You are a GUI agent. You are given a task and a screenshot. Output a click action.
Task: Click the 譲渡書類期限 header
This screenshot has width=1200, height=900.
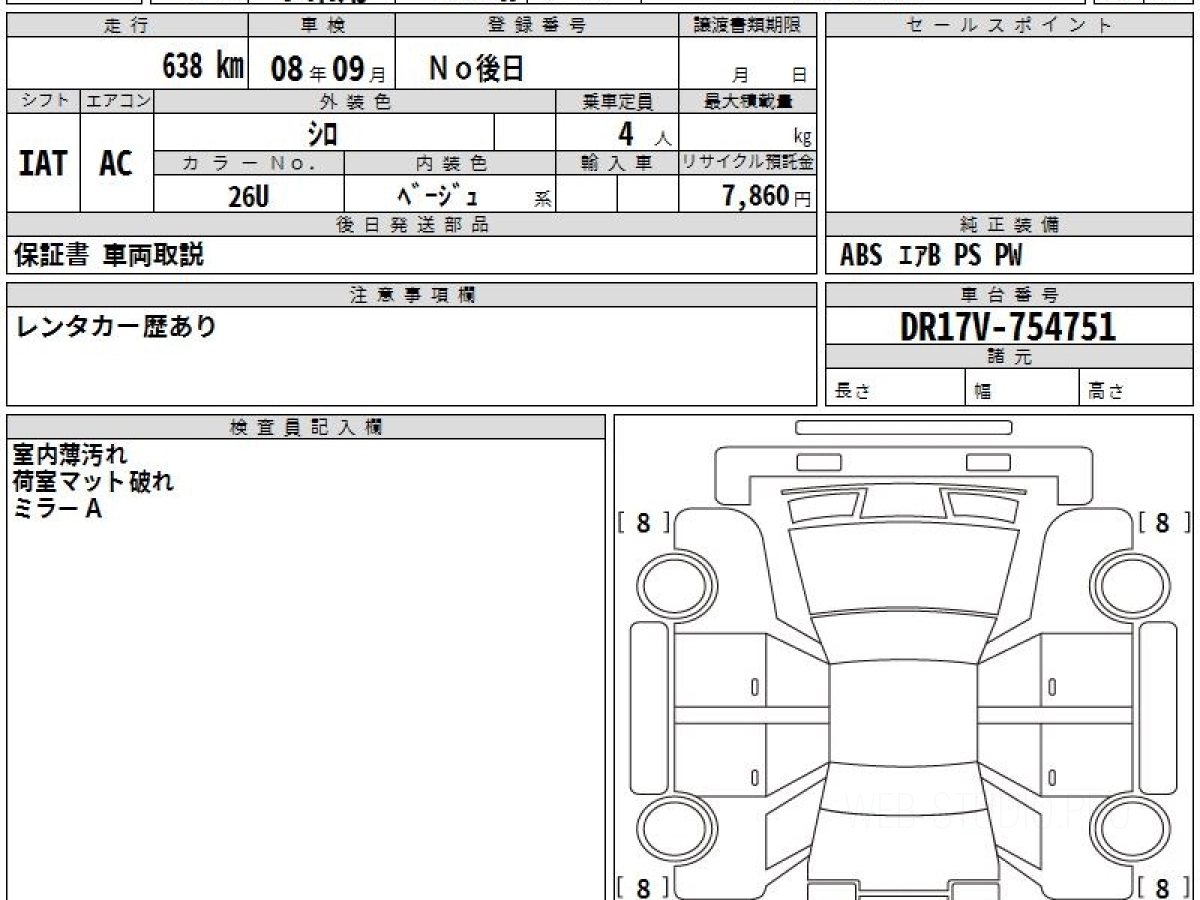click(748, 26)
